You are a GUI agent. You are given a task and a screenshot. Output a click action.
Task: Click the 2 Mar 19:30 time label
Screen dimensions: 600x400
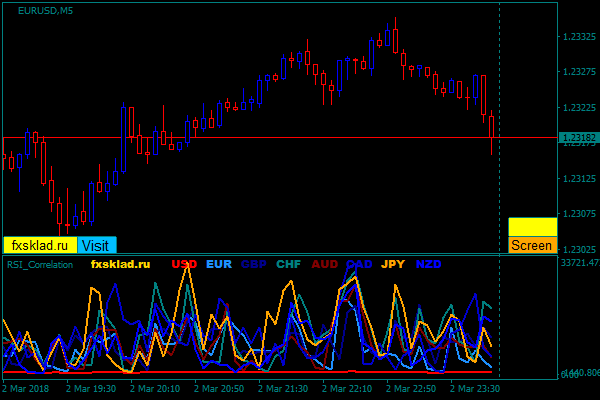tap(91, 389)
